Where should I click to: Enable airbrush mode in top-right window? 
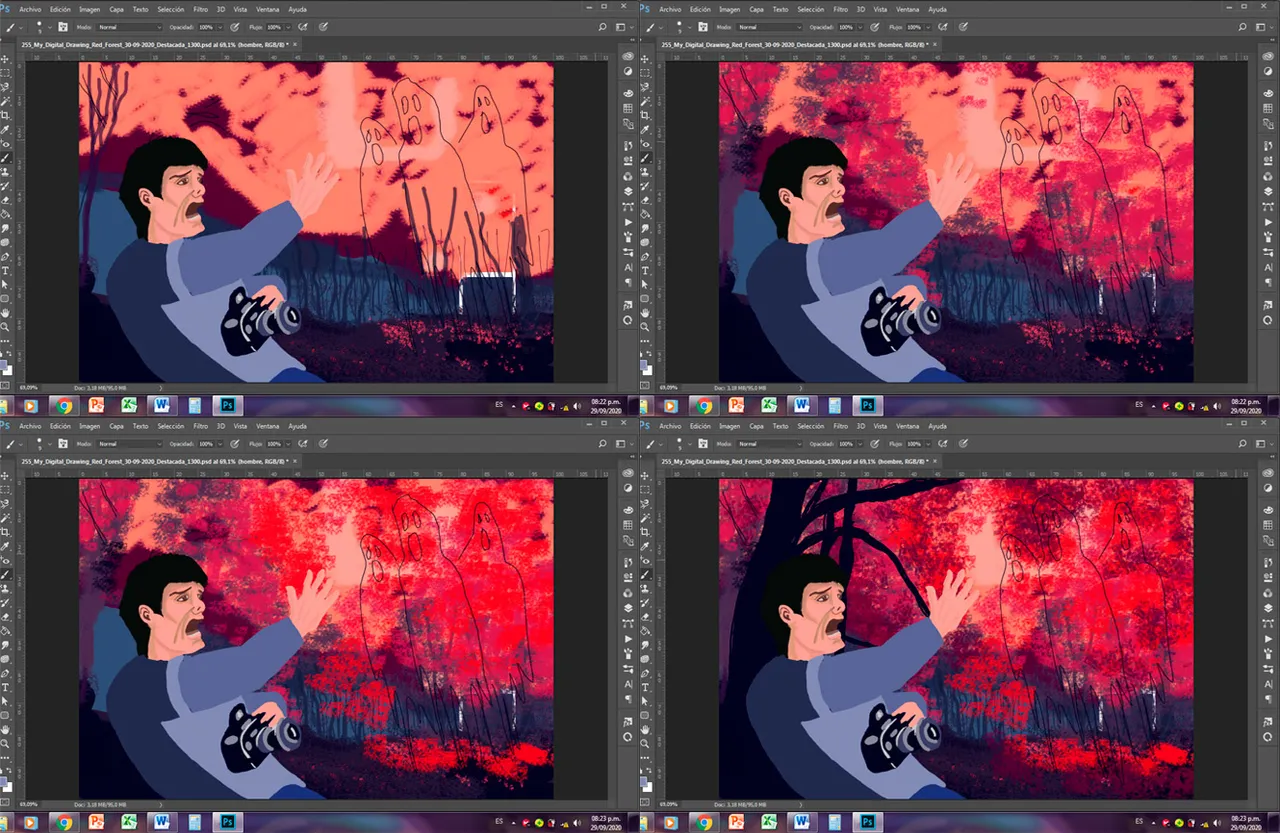click(943, 27)
